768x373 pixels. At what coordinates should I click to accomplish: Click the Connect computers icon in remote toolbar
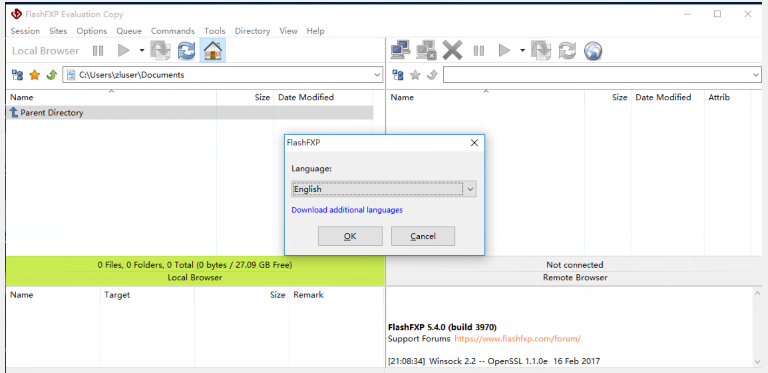click(401, 50)
